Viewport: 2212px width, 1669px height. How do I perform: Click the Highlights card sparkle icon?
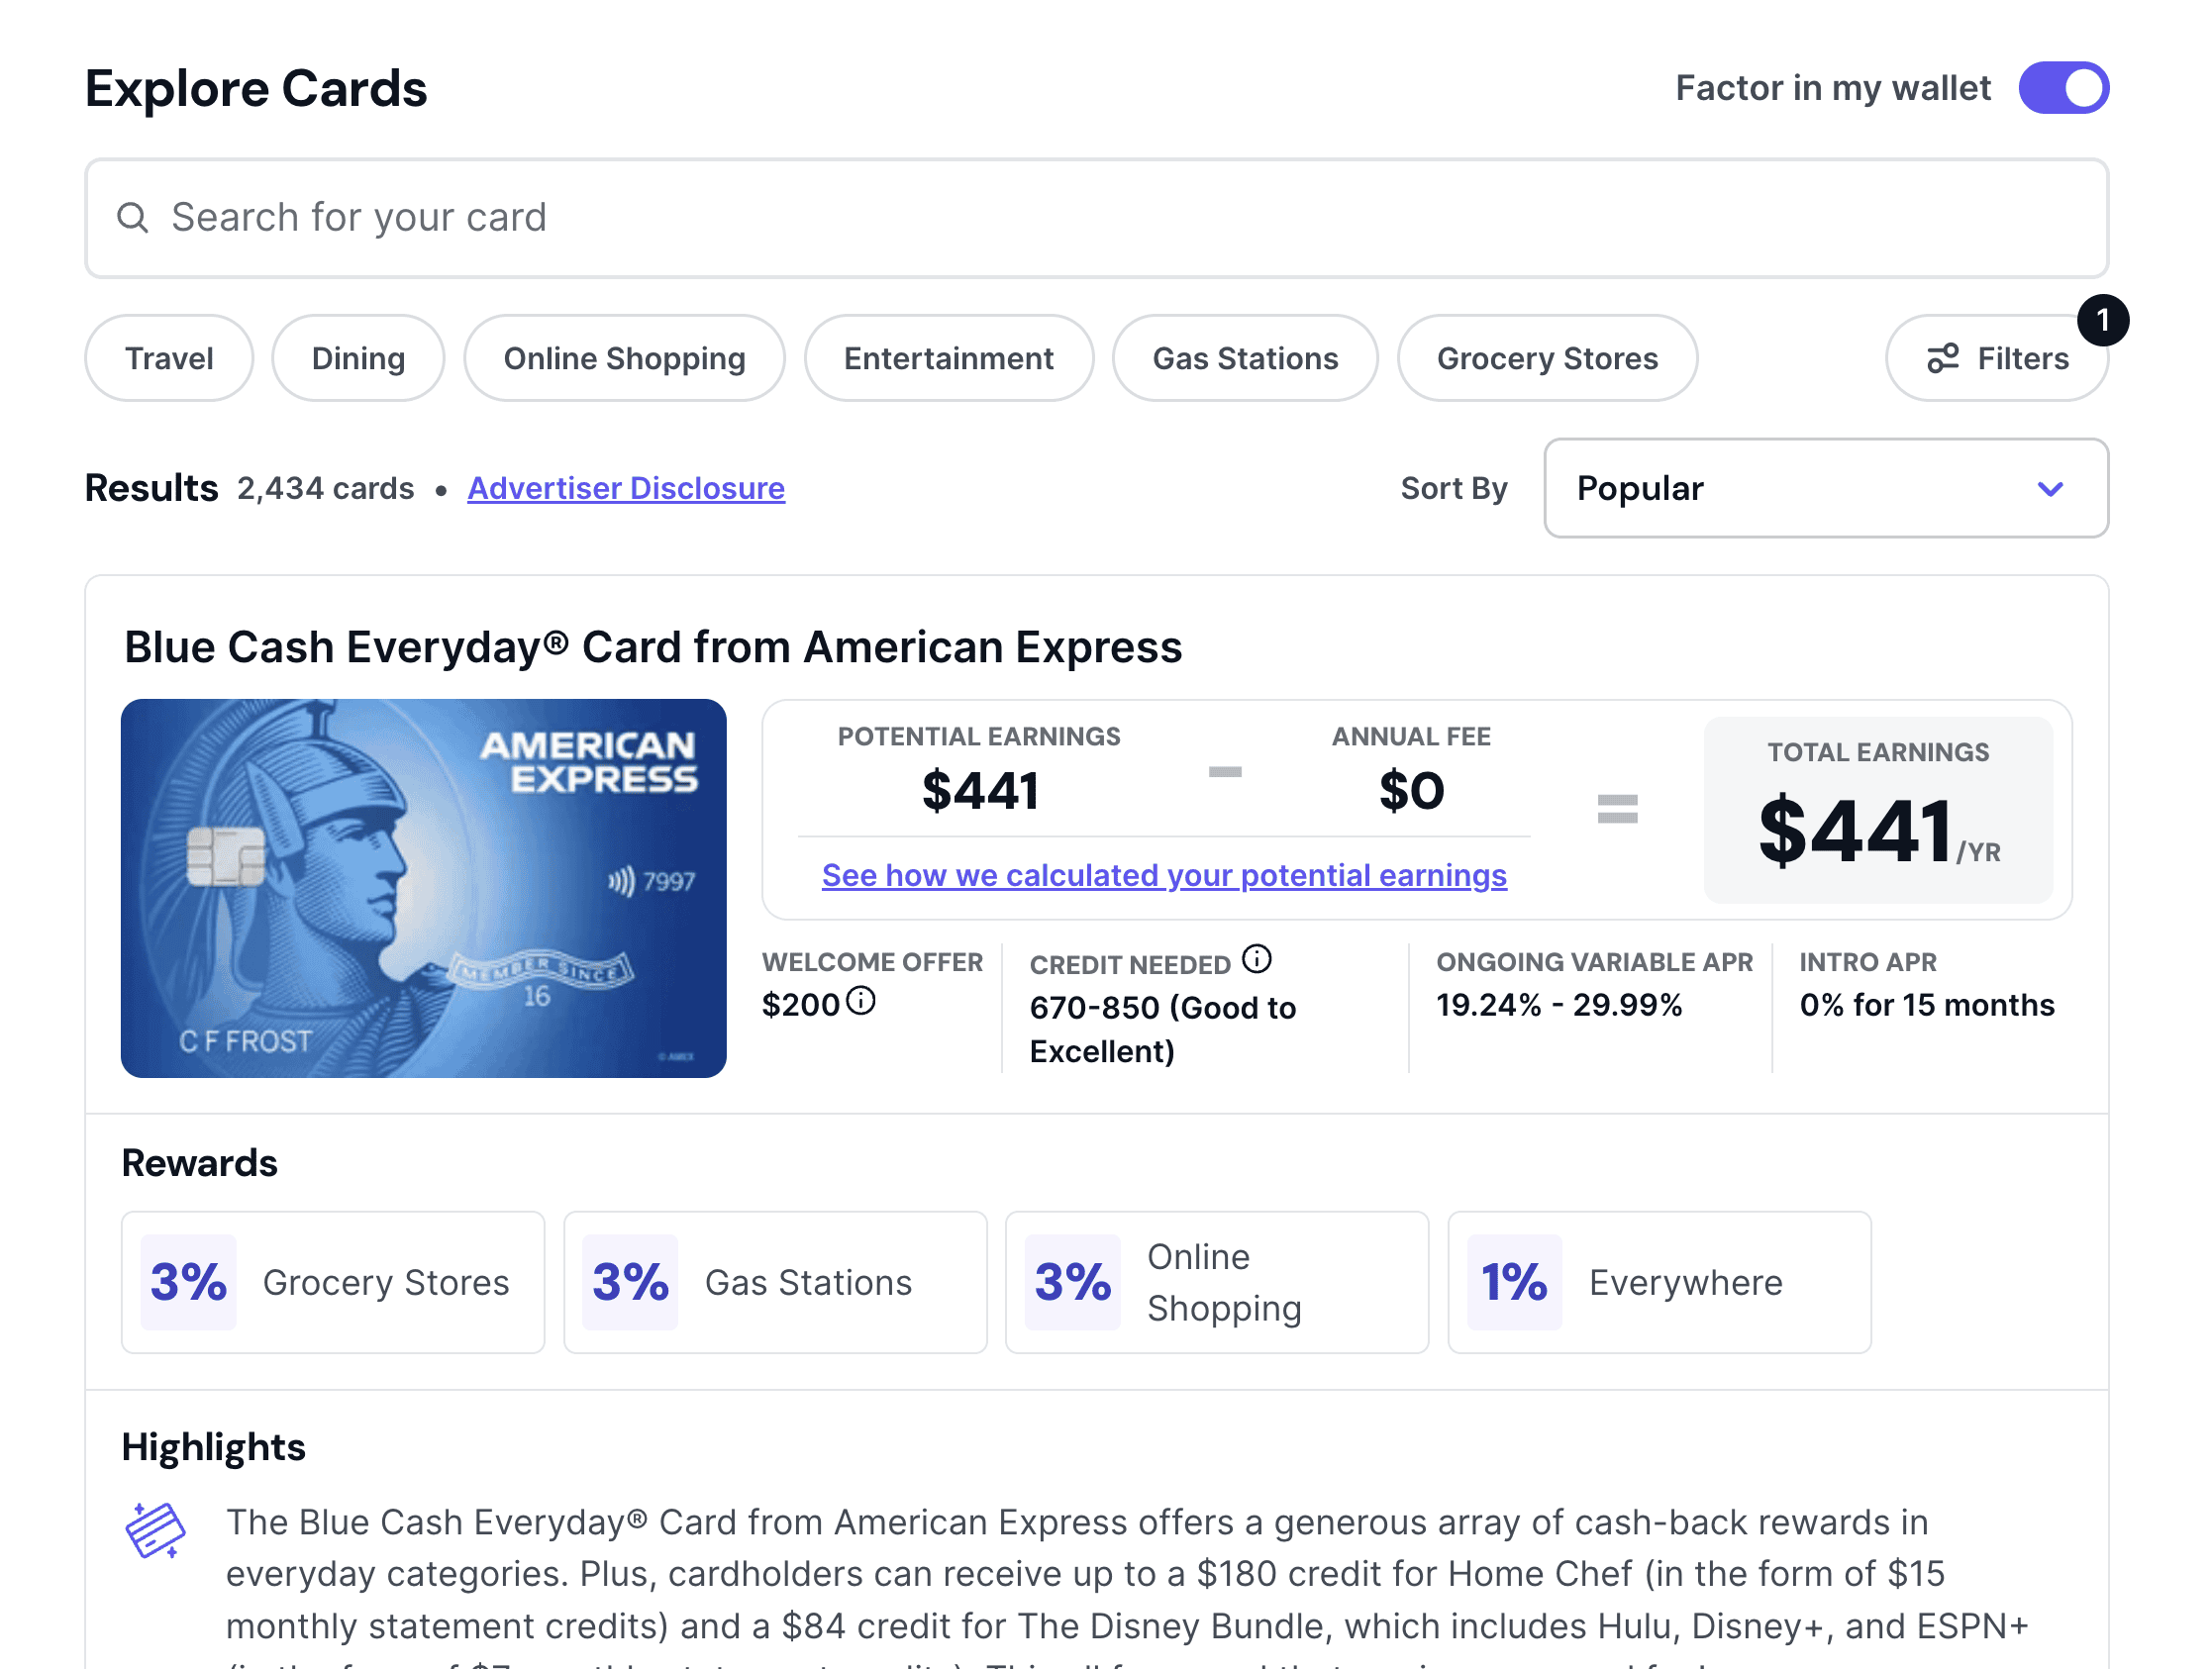(156, 1530)
